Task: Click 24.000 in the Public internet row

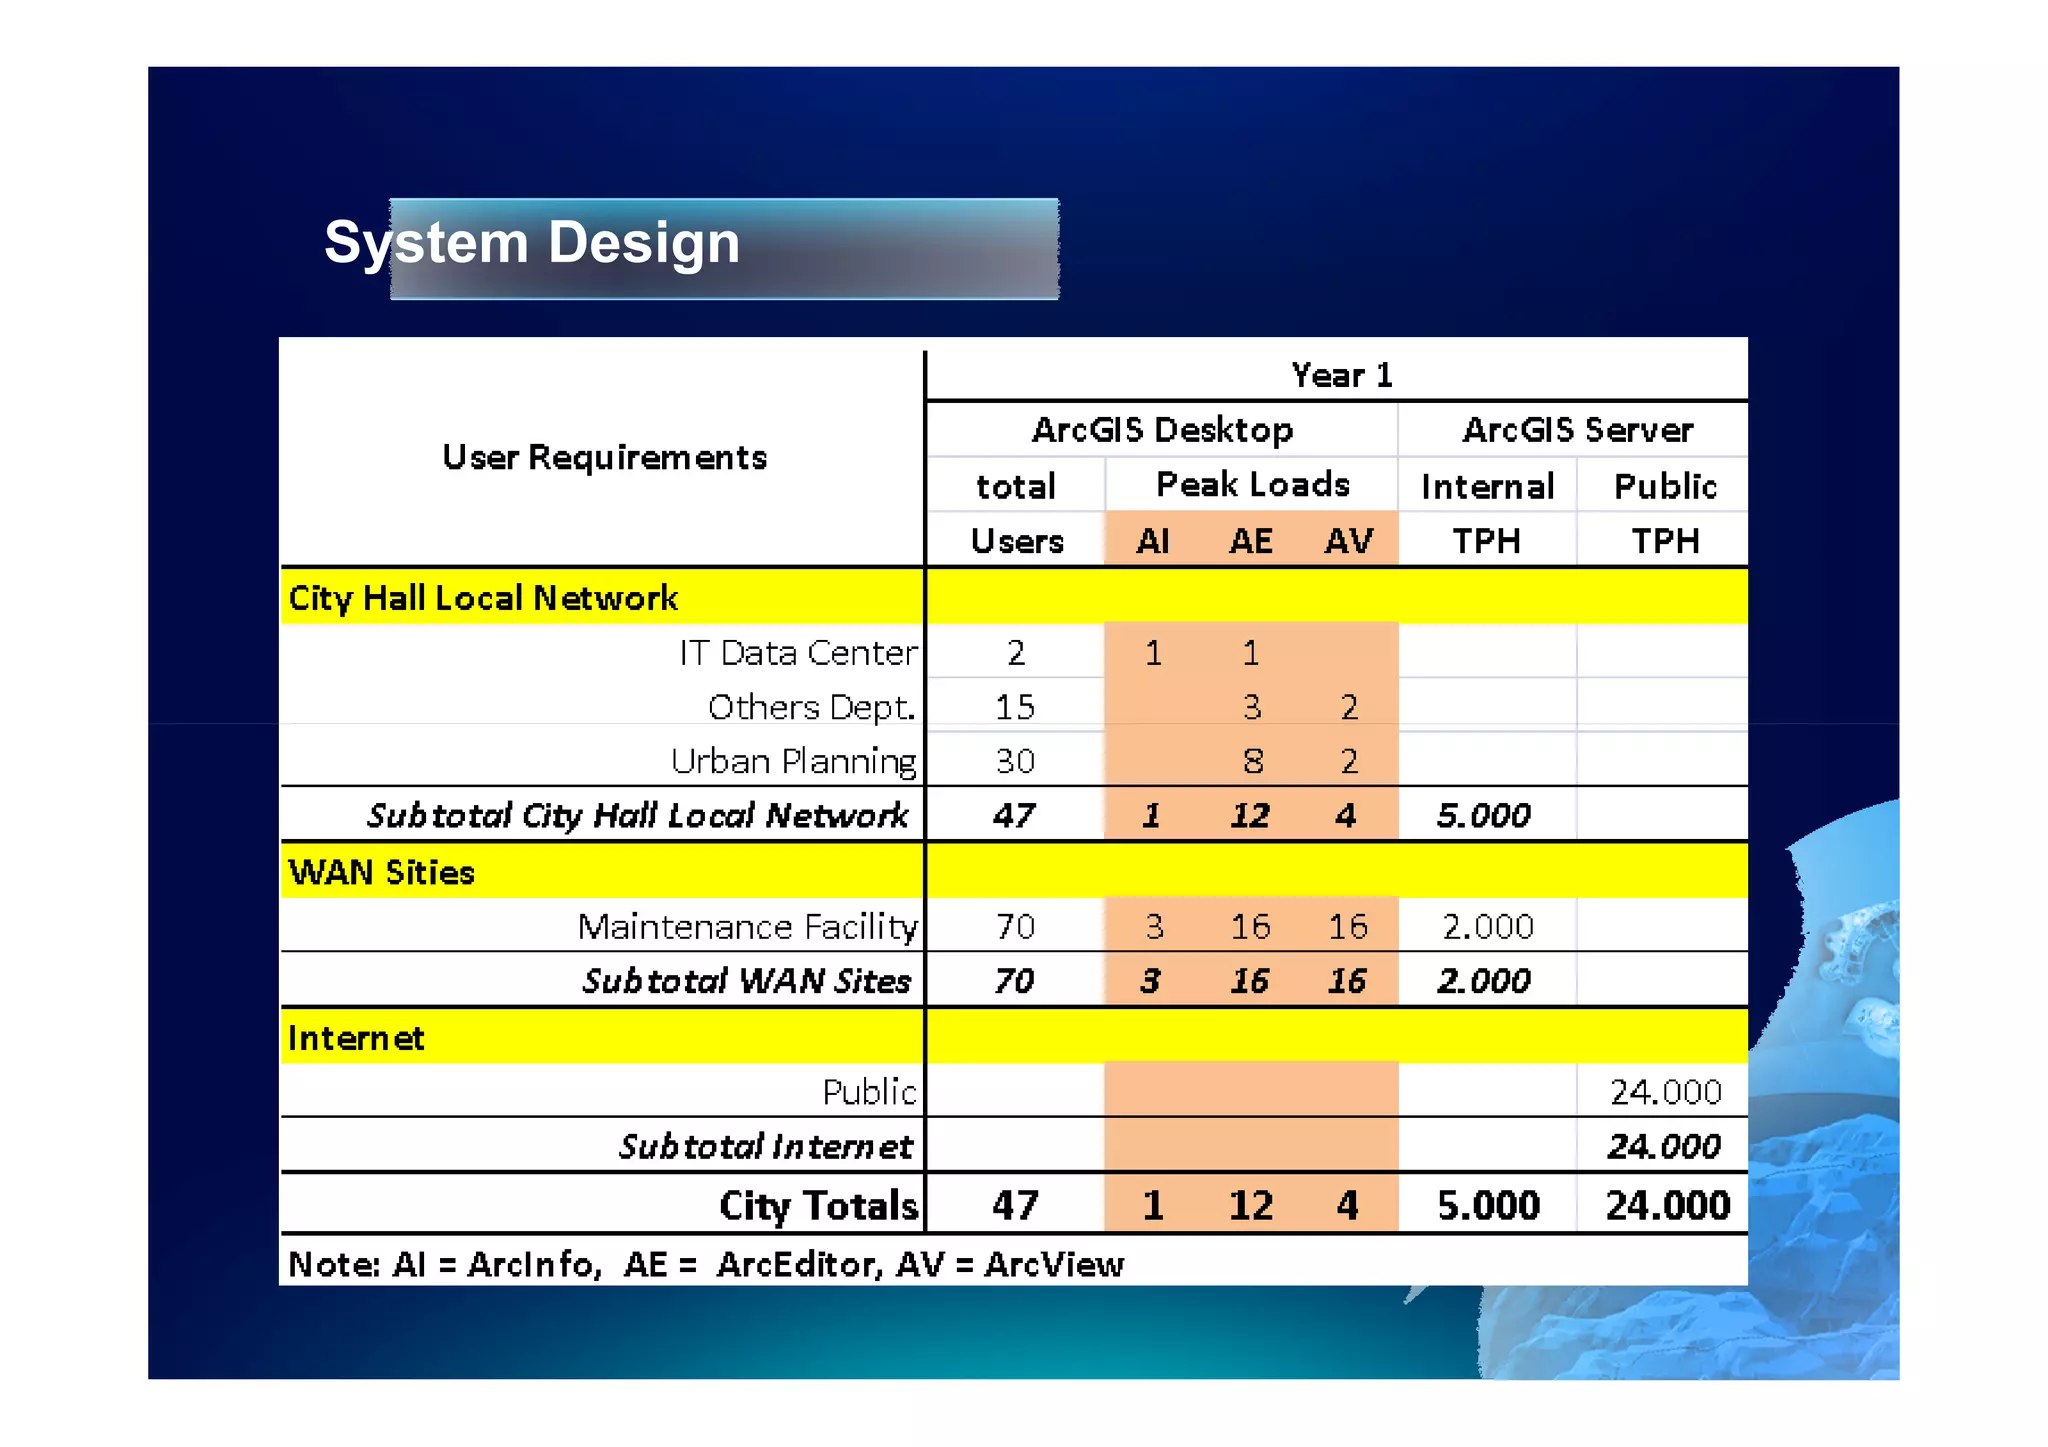Action: (x=1666, y=1092)
